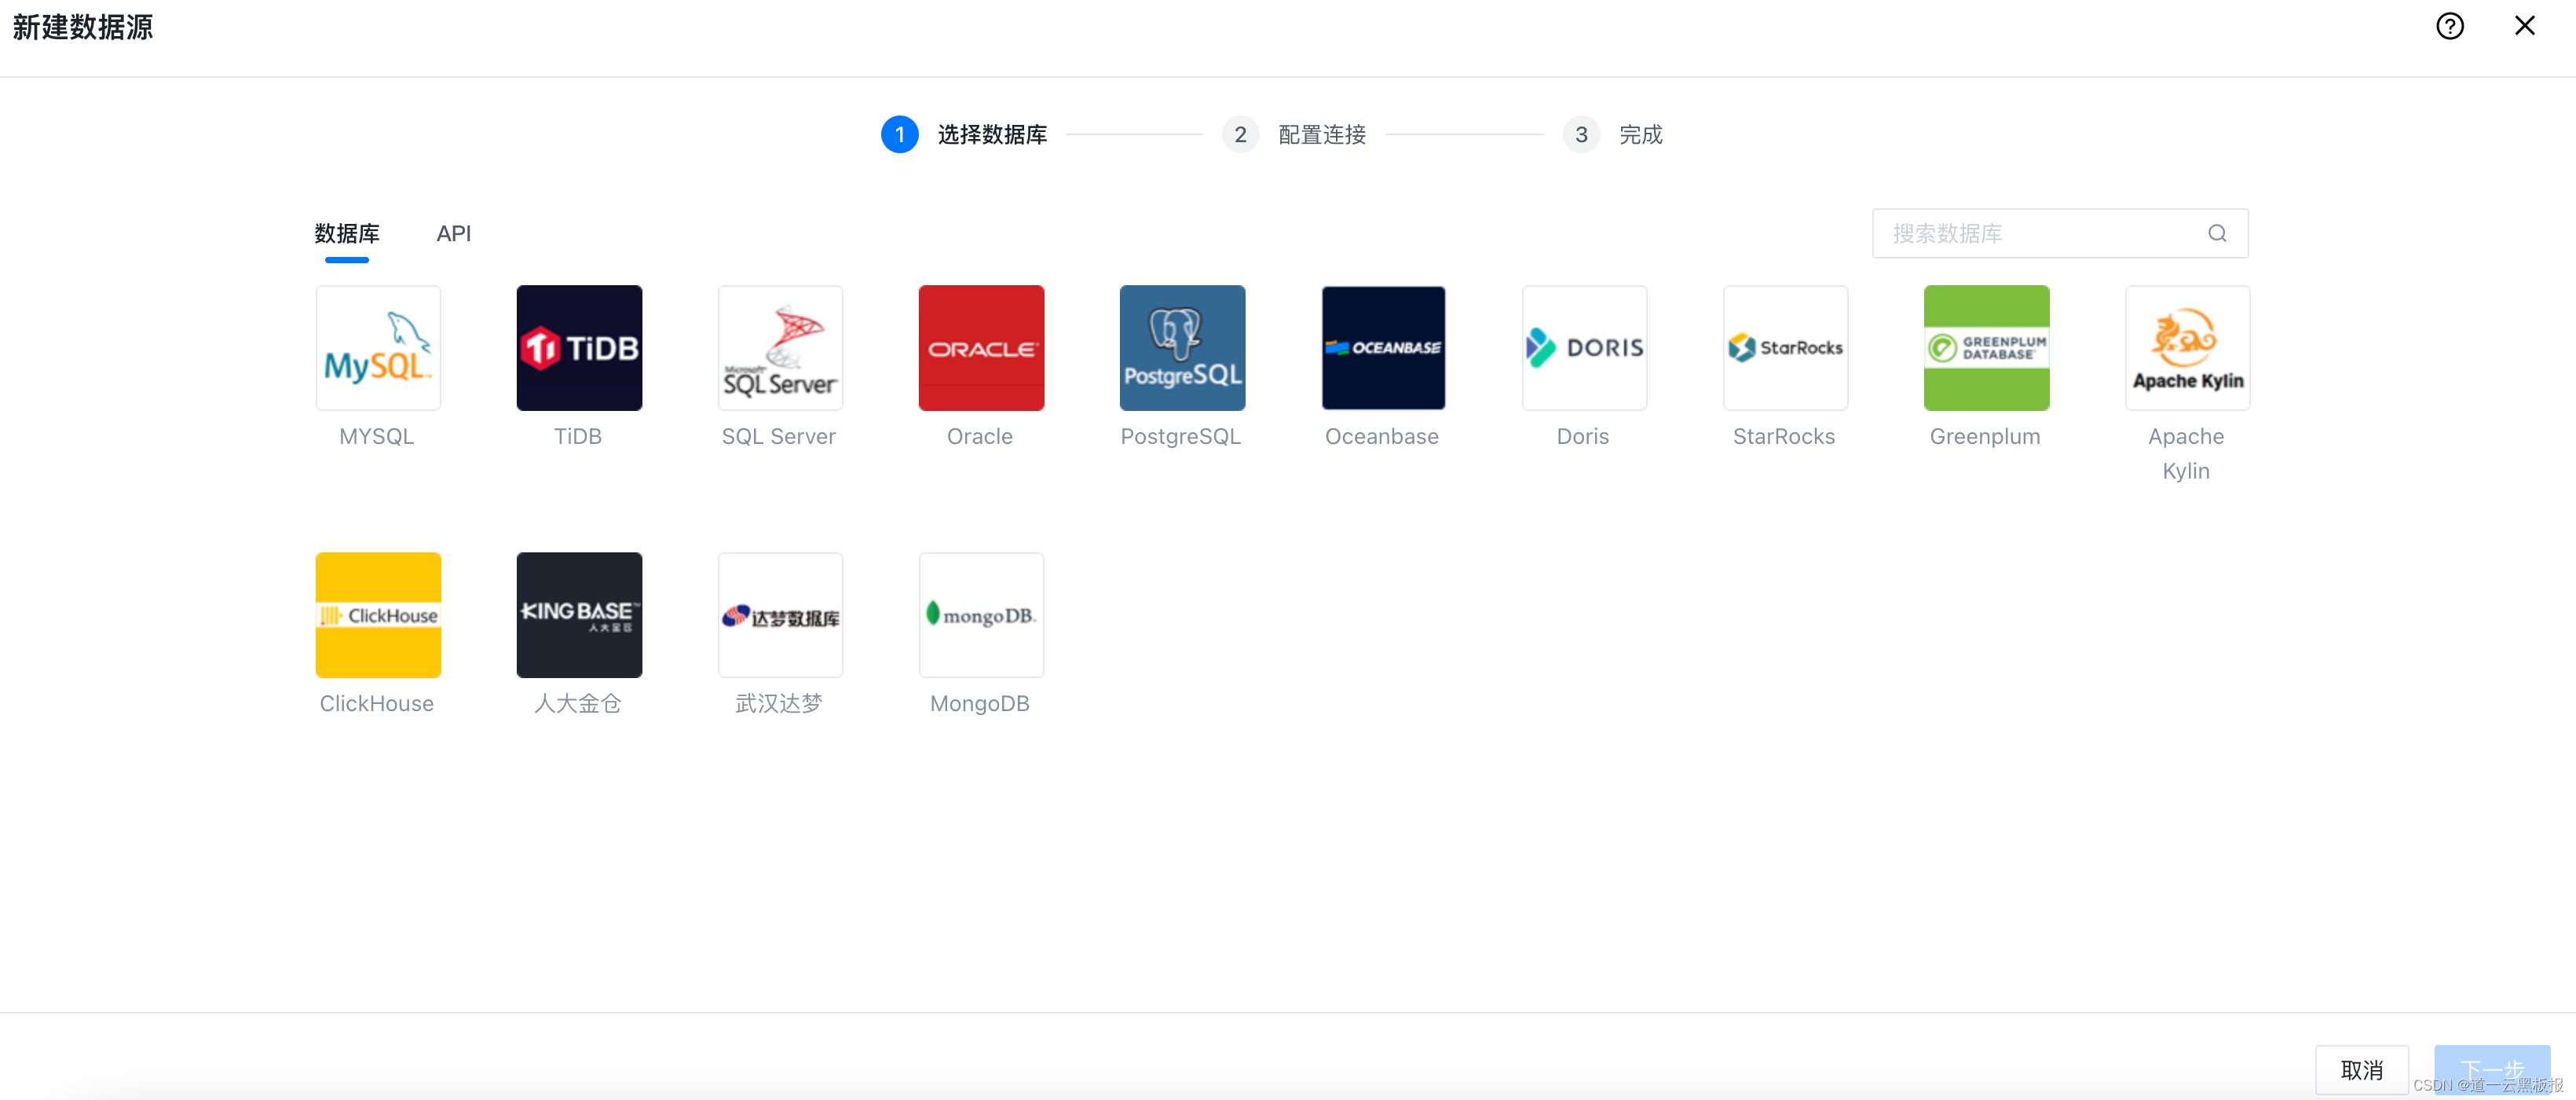Open the help question mark icon
Viewport: 2576px width, 1100px height.
(x=2449, y=26)
